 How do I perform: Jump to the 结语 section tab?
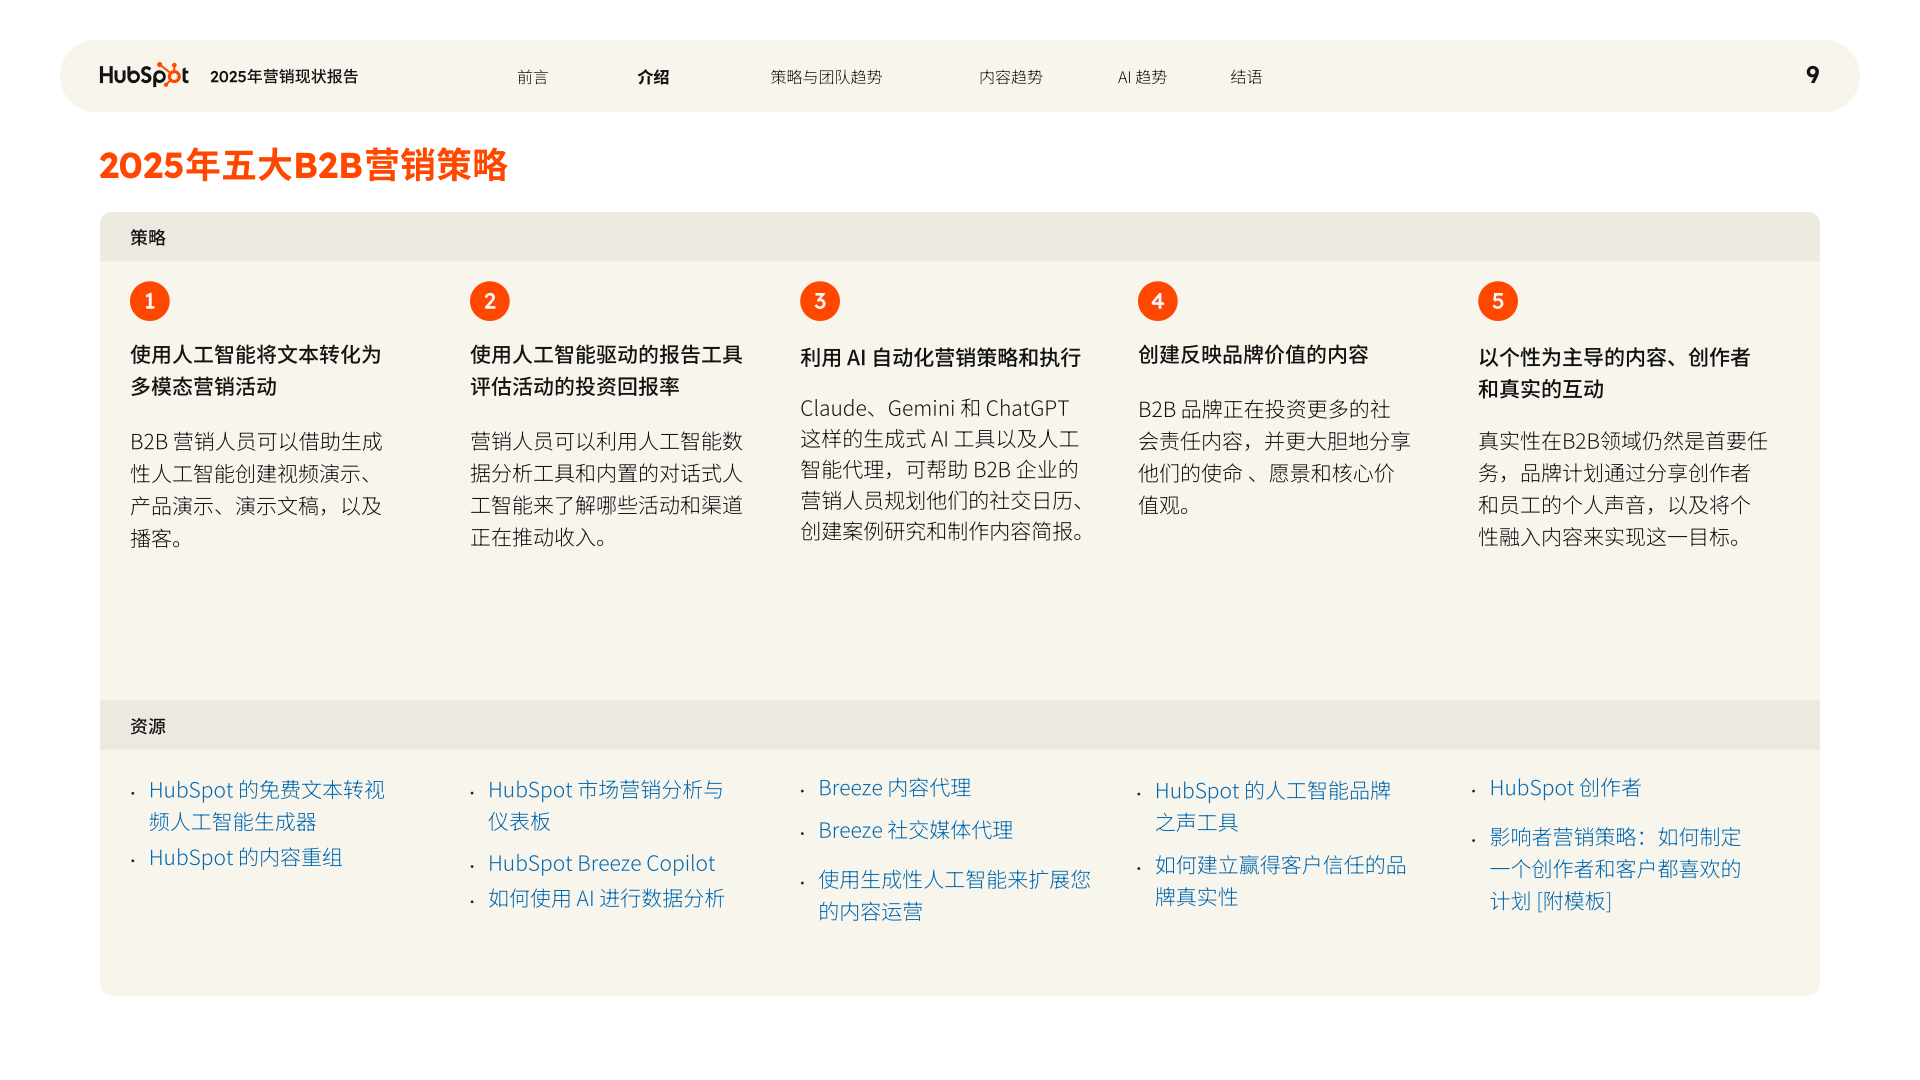[1246, 77]
